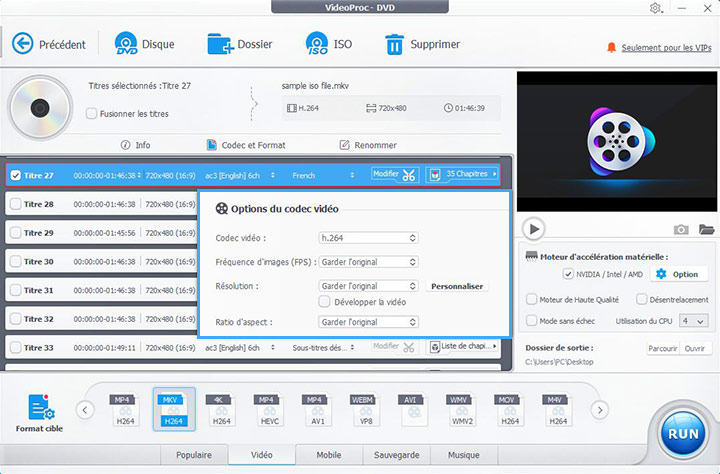Open Info for the selected title
Screen dimensions: 720x474
click(x=135, y=145)
